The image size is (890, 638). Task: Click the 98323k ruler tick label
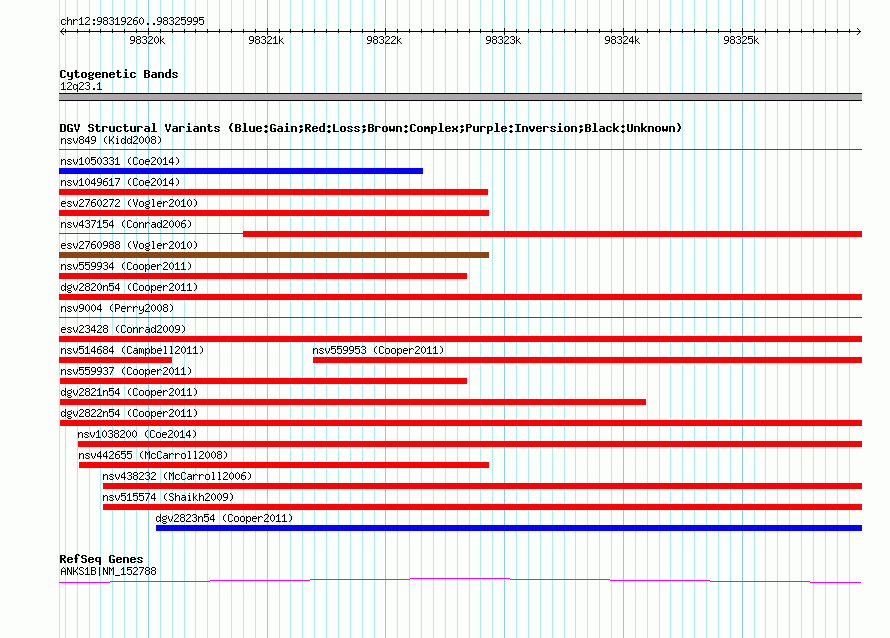click(503, 40)
